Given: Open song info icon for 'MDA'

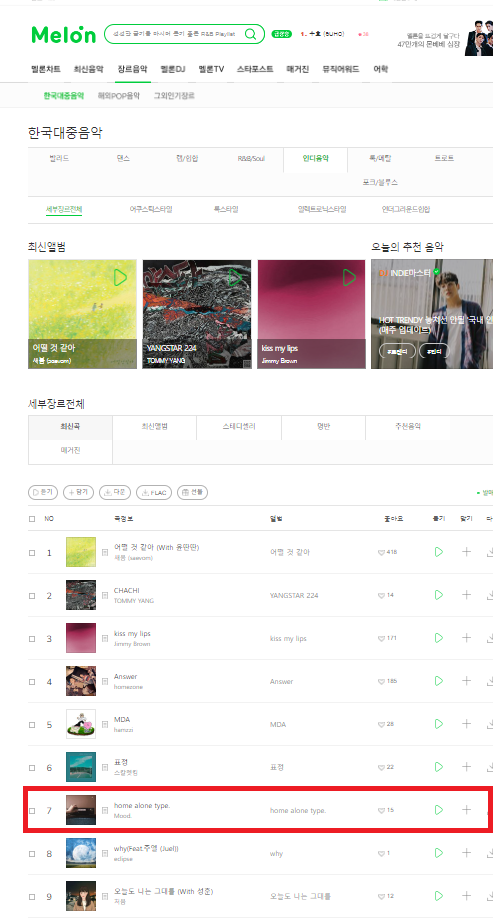Looking at the screenshot, I should 105,724.
